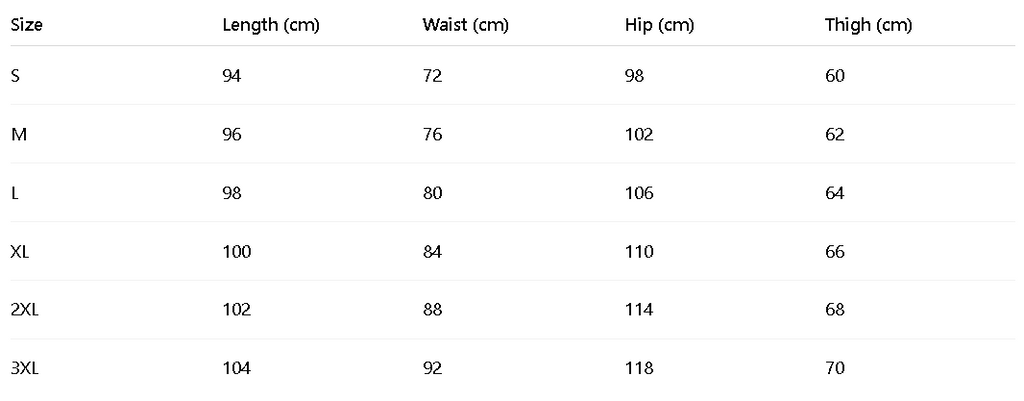Click the waist value 76 for size M
This screenshot has width=1024, height=401.
click(432, 135)
